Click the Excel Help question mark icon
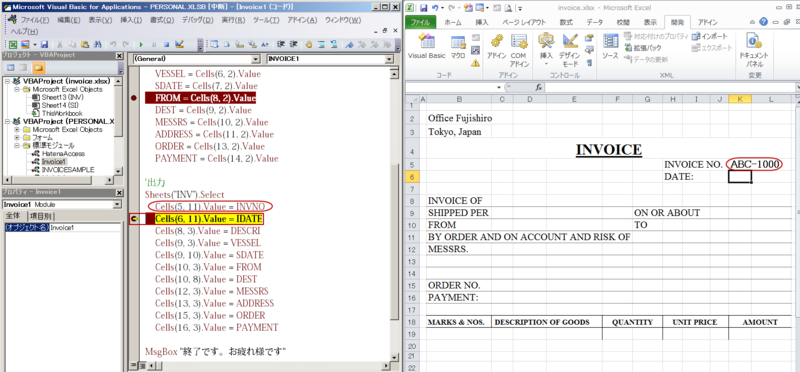 pyautogui.click(x=763, y=22)
